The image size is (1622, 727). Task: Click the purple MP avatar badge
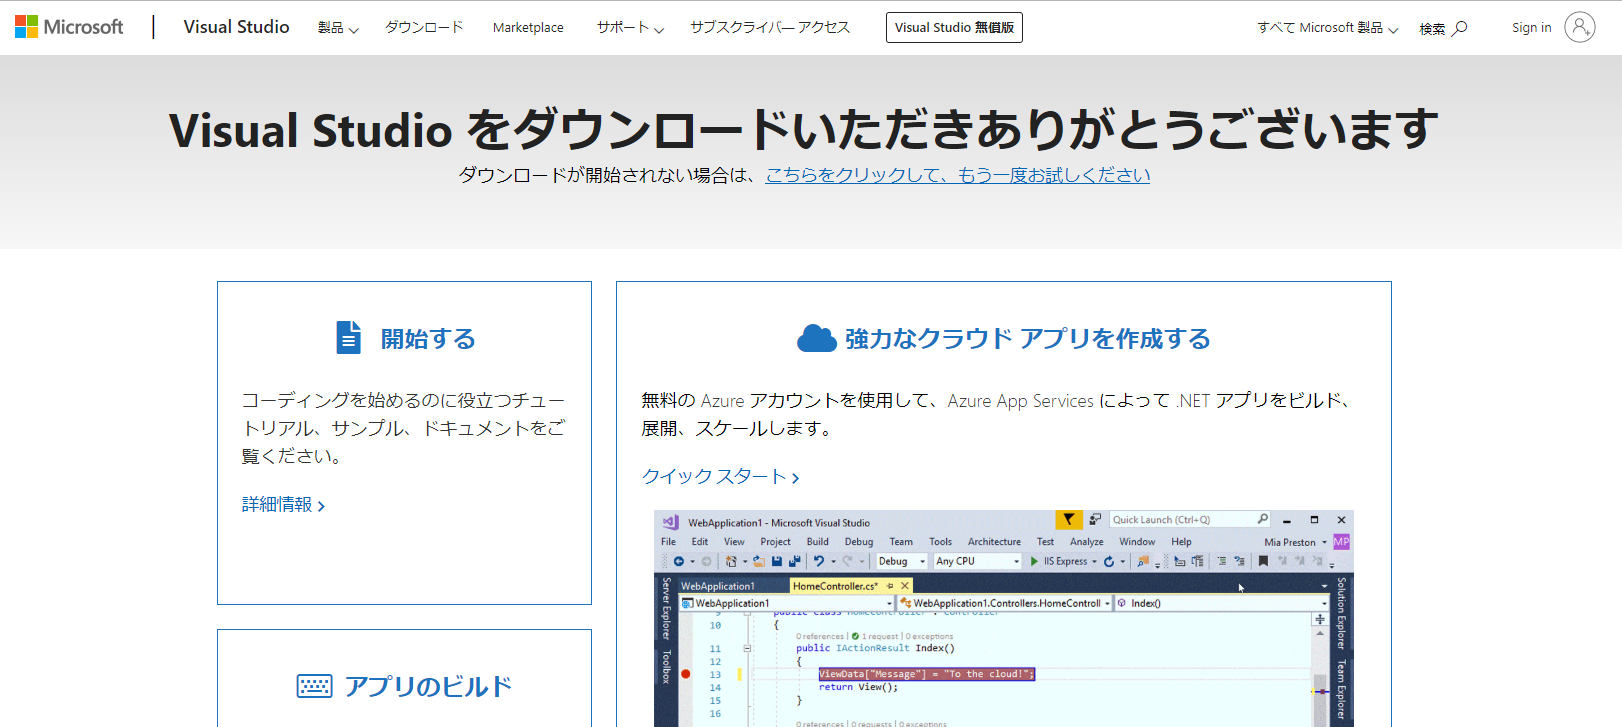coord(1341,542)
